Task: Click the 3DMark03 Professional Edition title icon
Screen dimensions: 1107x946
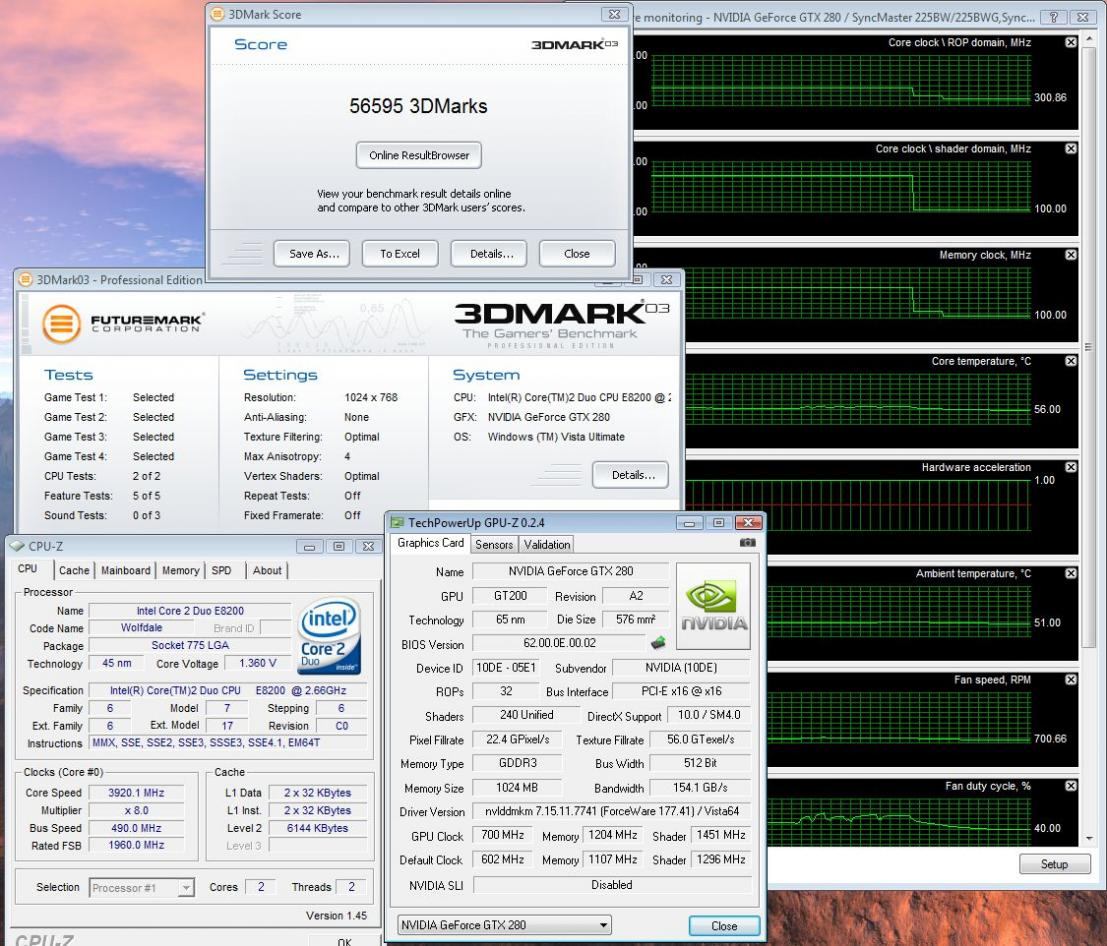Action: coord(25,280)
